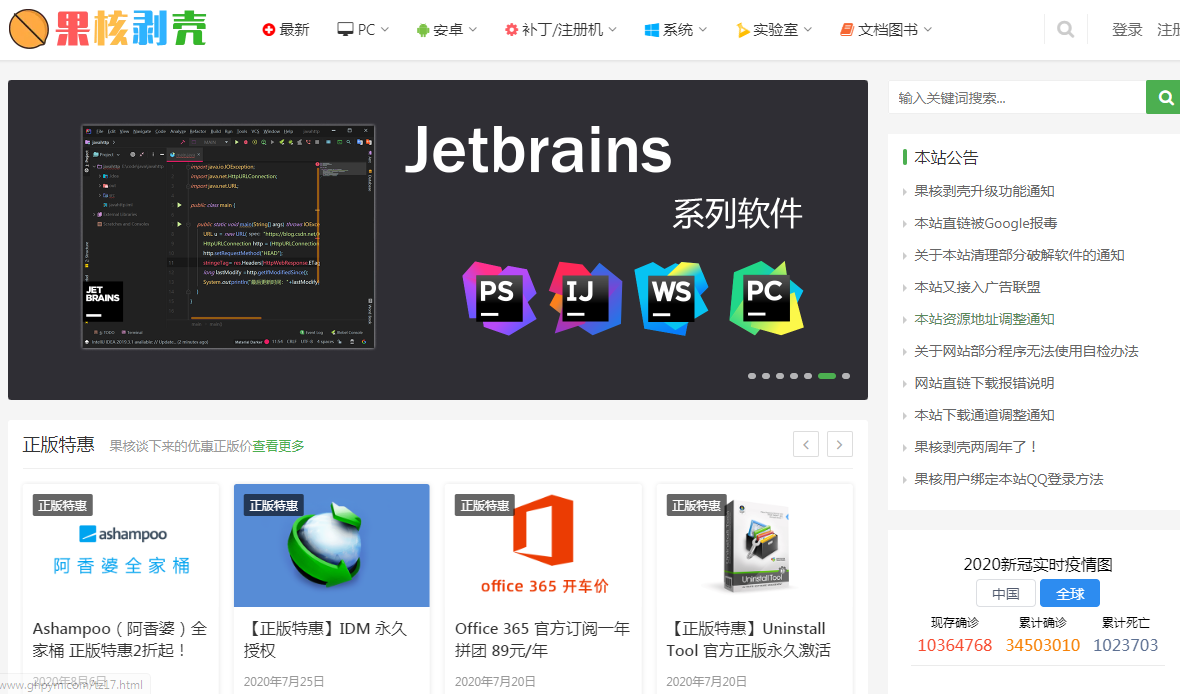
Task: Open 果核用户绑定本站QQ登录方法
Action: 1008,479
